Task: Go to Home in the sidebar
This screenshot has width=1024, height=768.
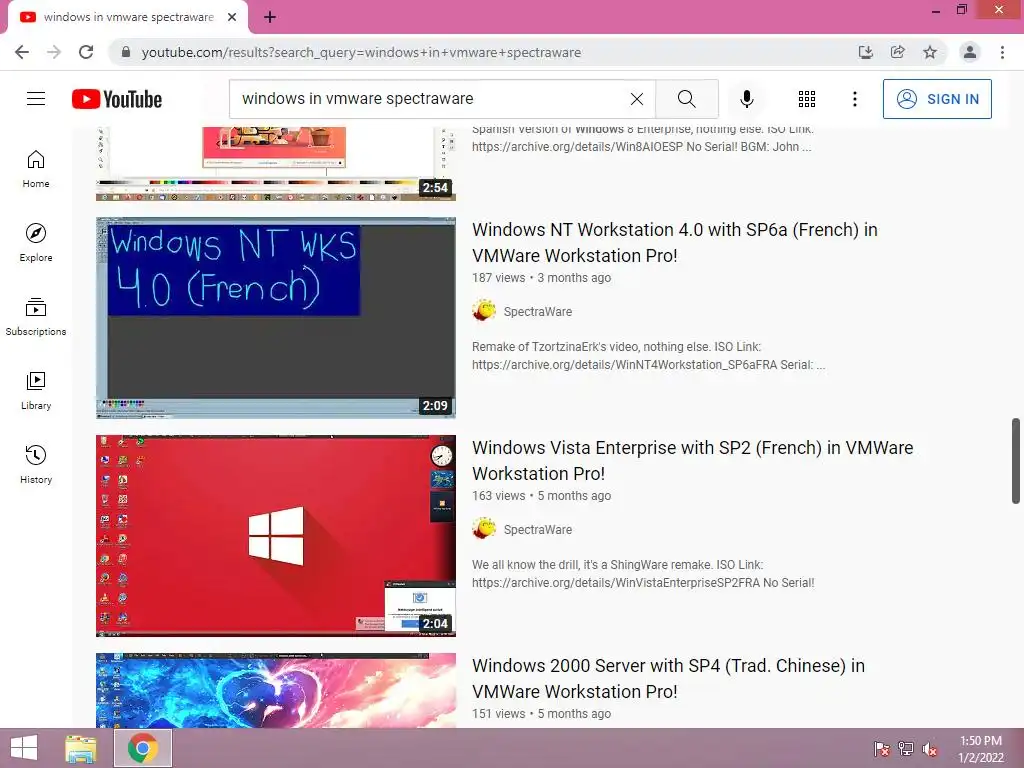Action: (x=36, y=169)
